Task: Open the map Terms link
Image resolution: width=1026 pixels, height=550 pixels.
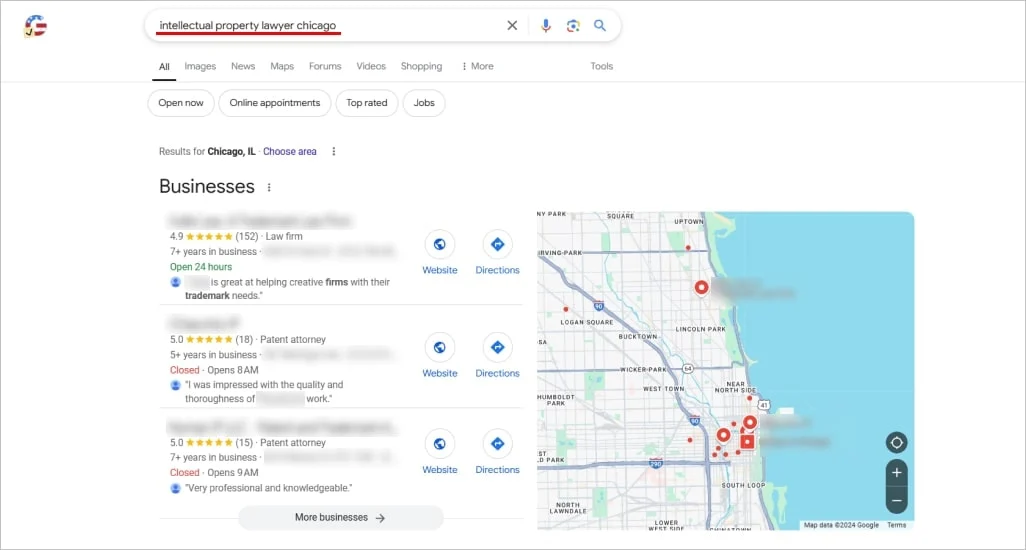Action: [896, 525]
